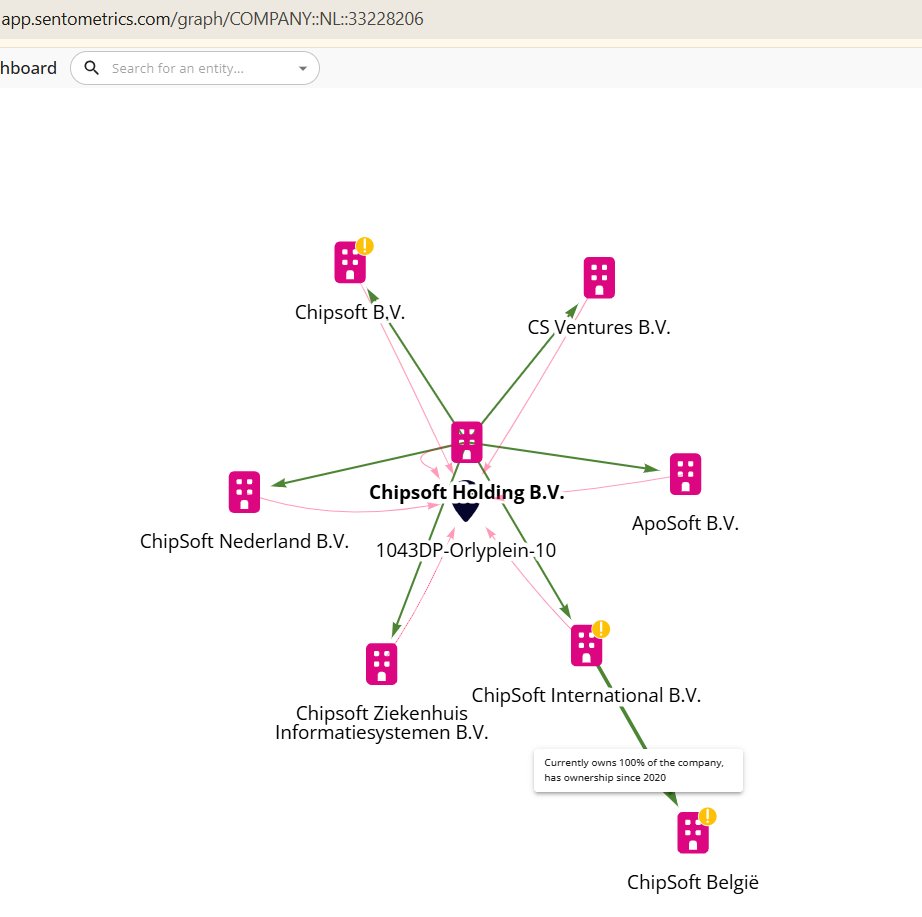Click the 'ChipSoft België' label
The height and width of the screenshot is (917, 922).
693,882
